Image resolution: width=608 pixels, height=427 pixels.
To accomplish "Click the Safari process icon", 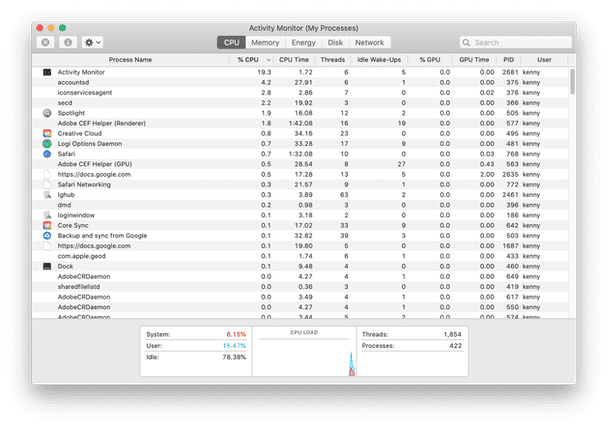I will tap(47, 154).
